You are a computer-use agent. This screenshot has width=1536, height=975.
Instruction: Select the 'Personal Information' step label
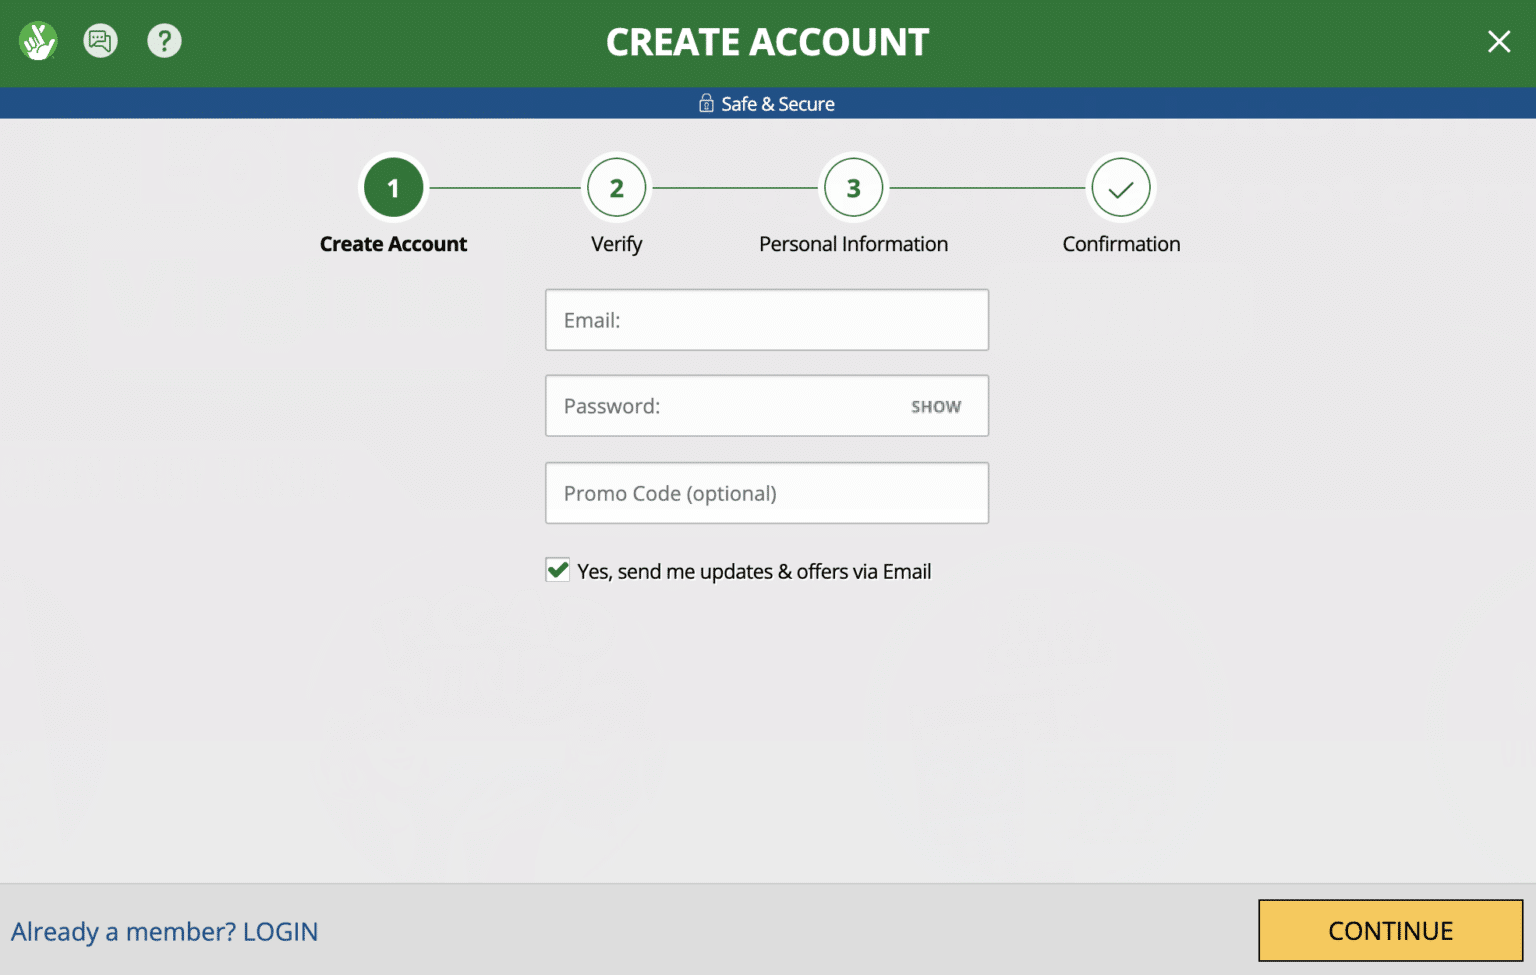[853, 244]
